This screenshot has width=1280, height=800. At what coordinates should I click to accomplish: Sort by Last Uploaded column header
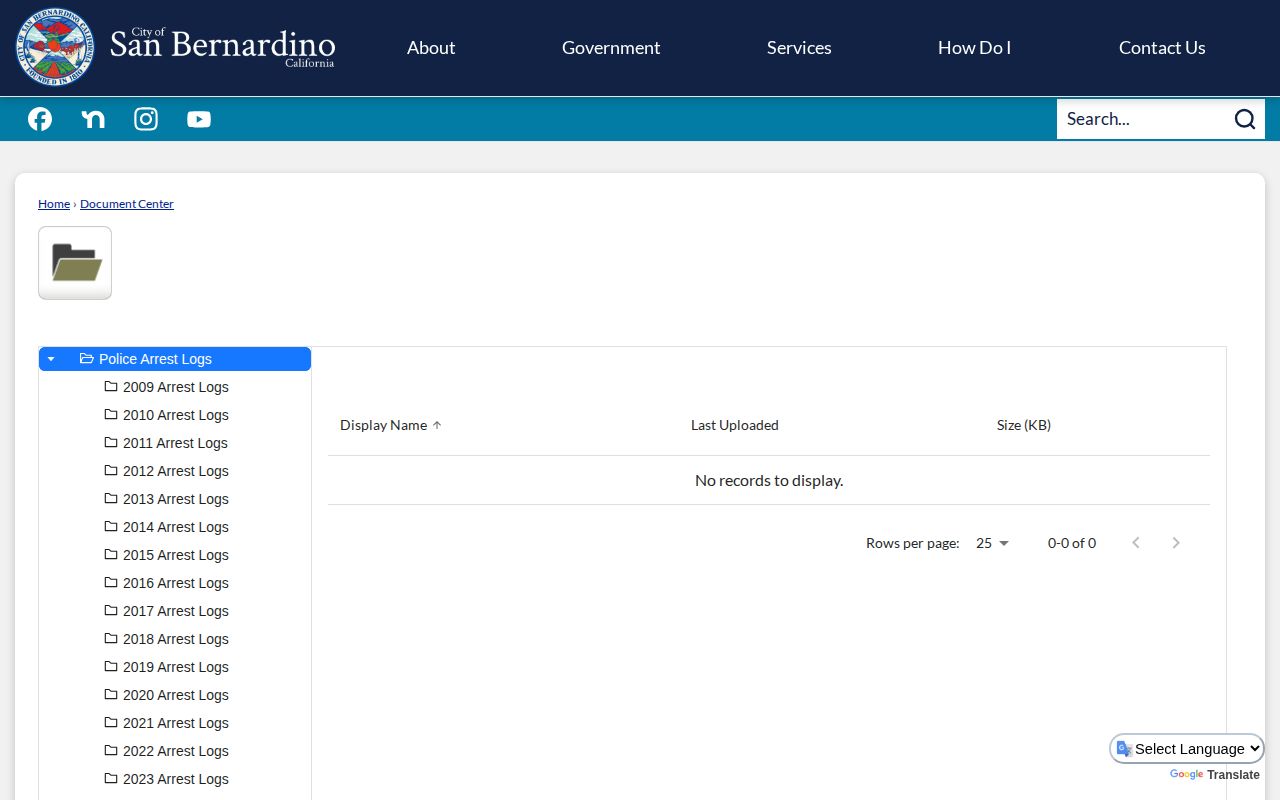tap(735, 425)
